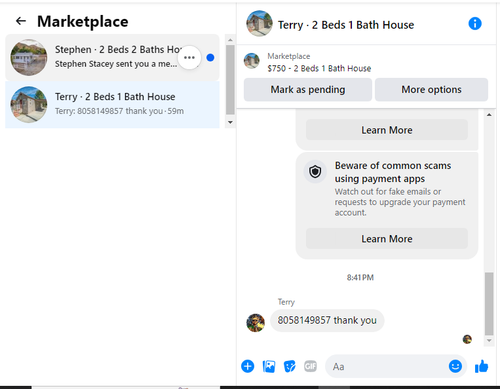Open options menu for Stephen conversation
The width and height of the screenshot is (500, 389).
point(189,57)
